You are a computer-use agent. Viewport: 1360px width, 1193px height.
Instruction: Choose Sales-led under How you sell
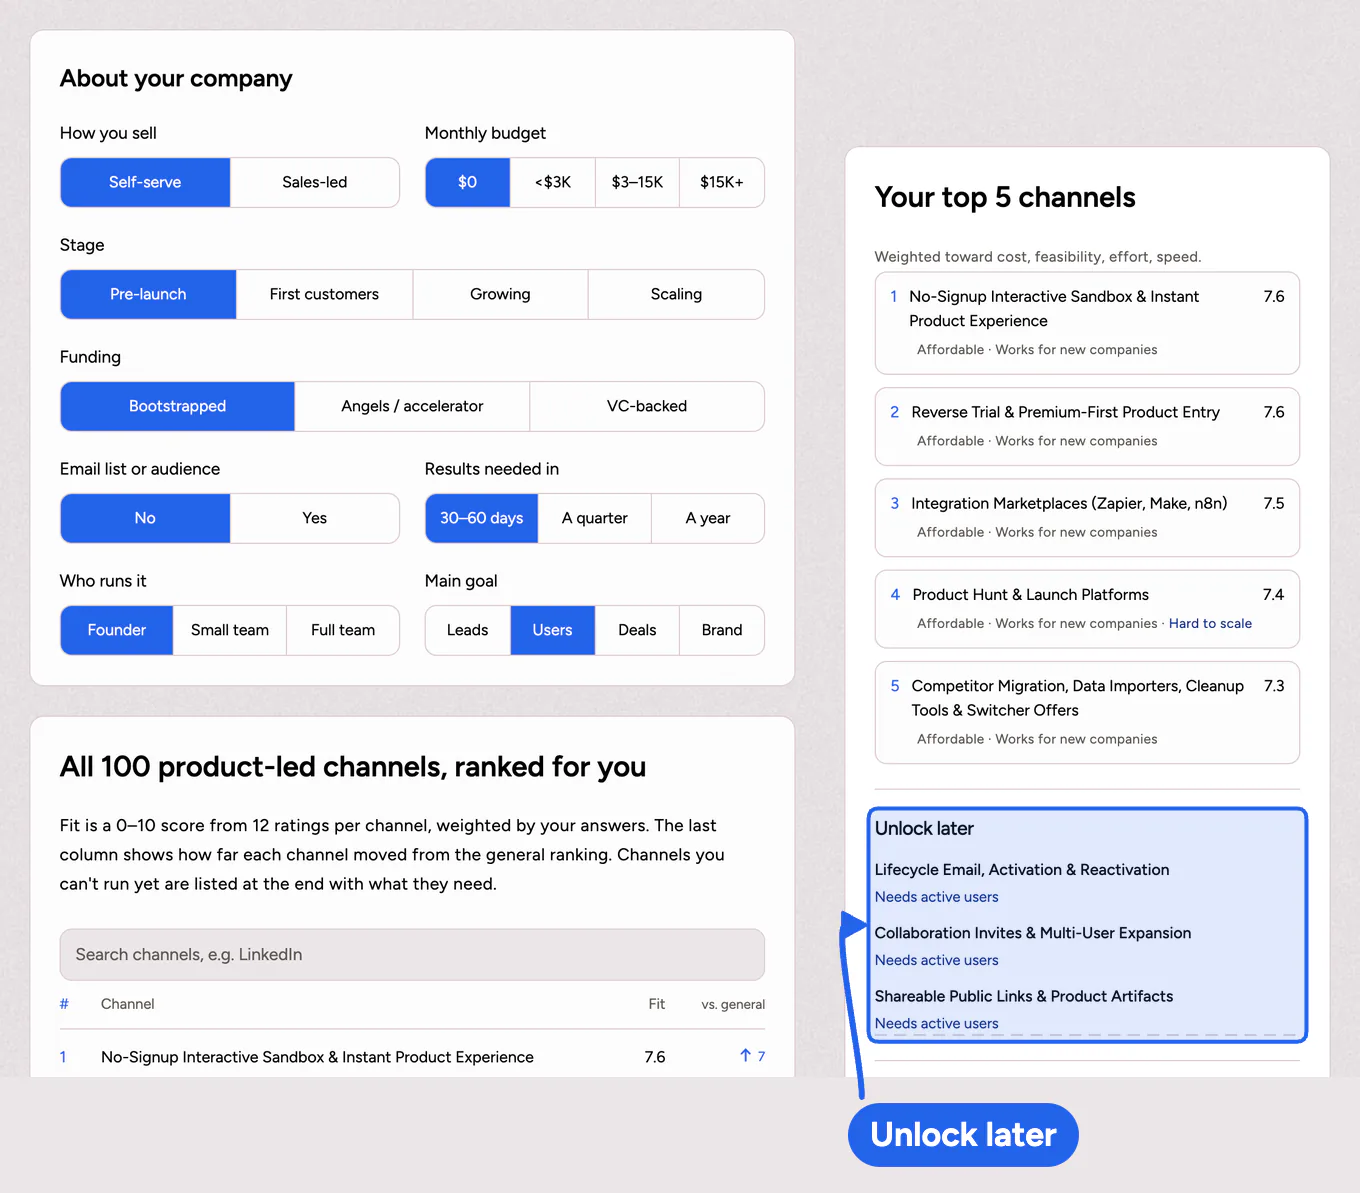pos(315,182)
